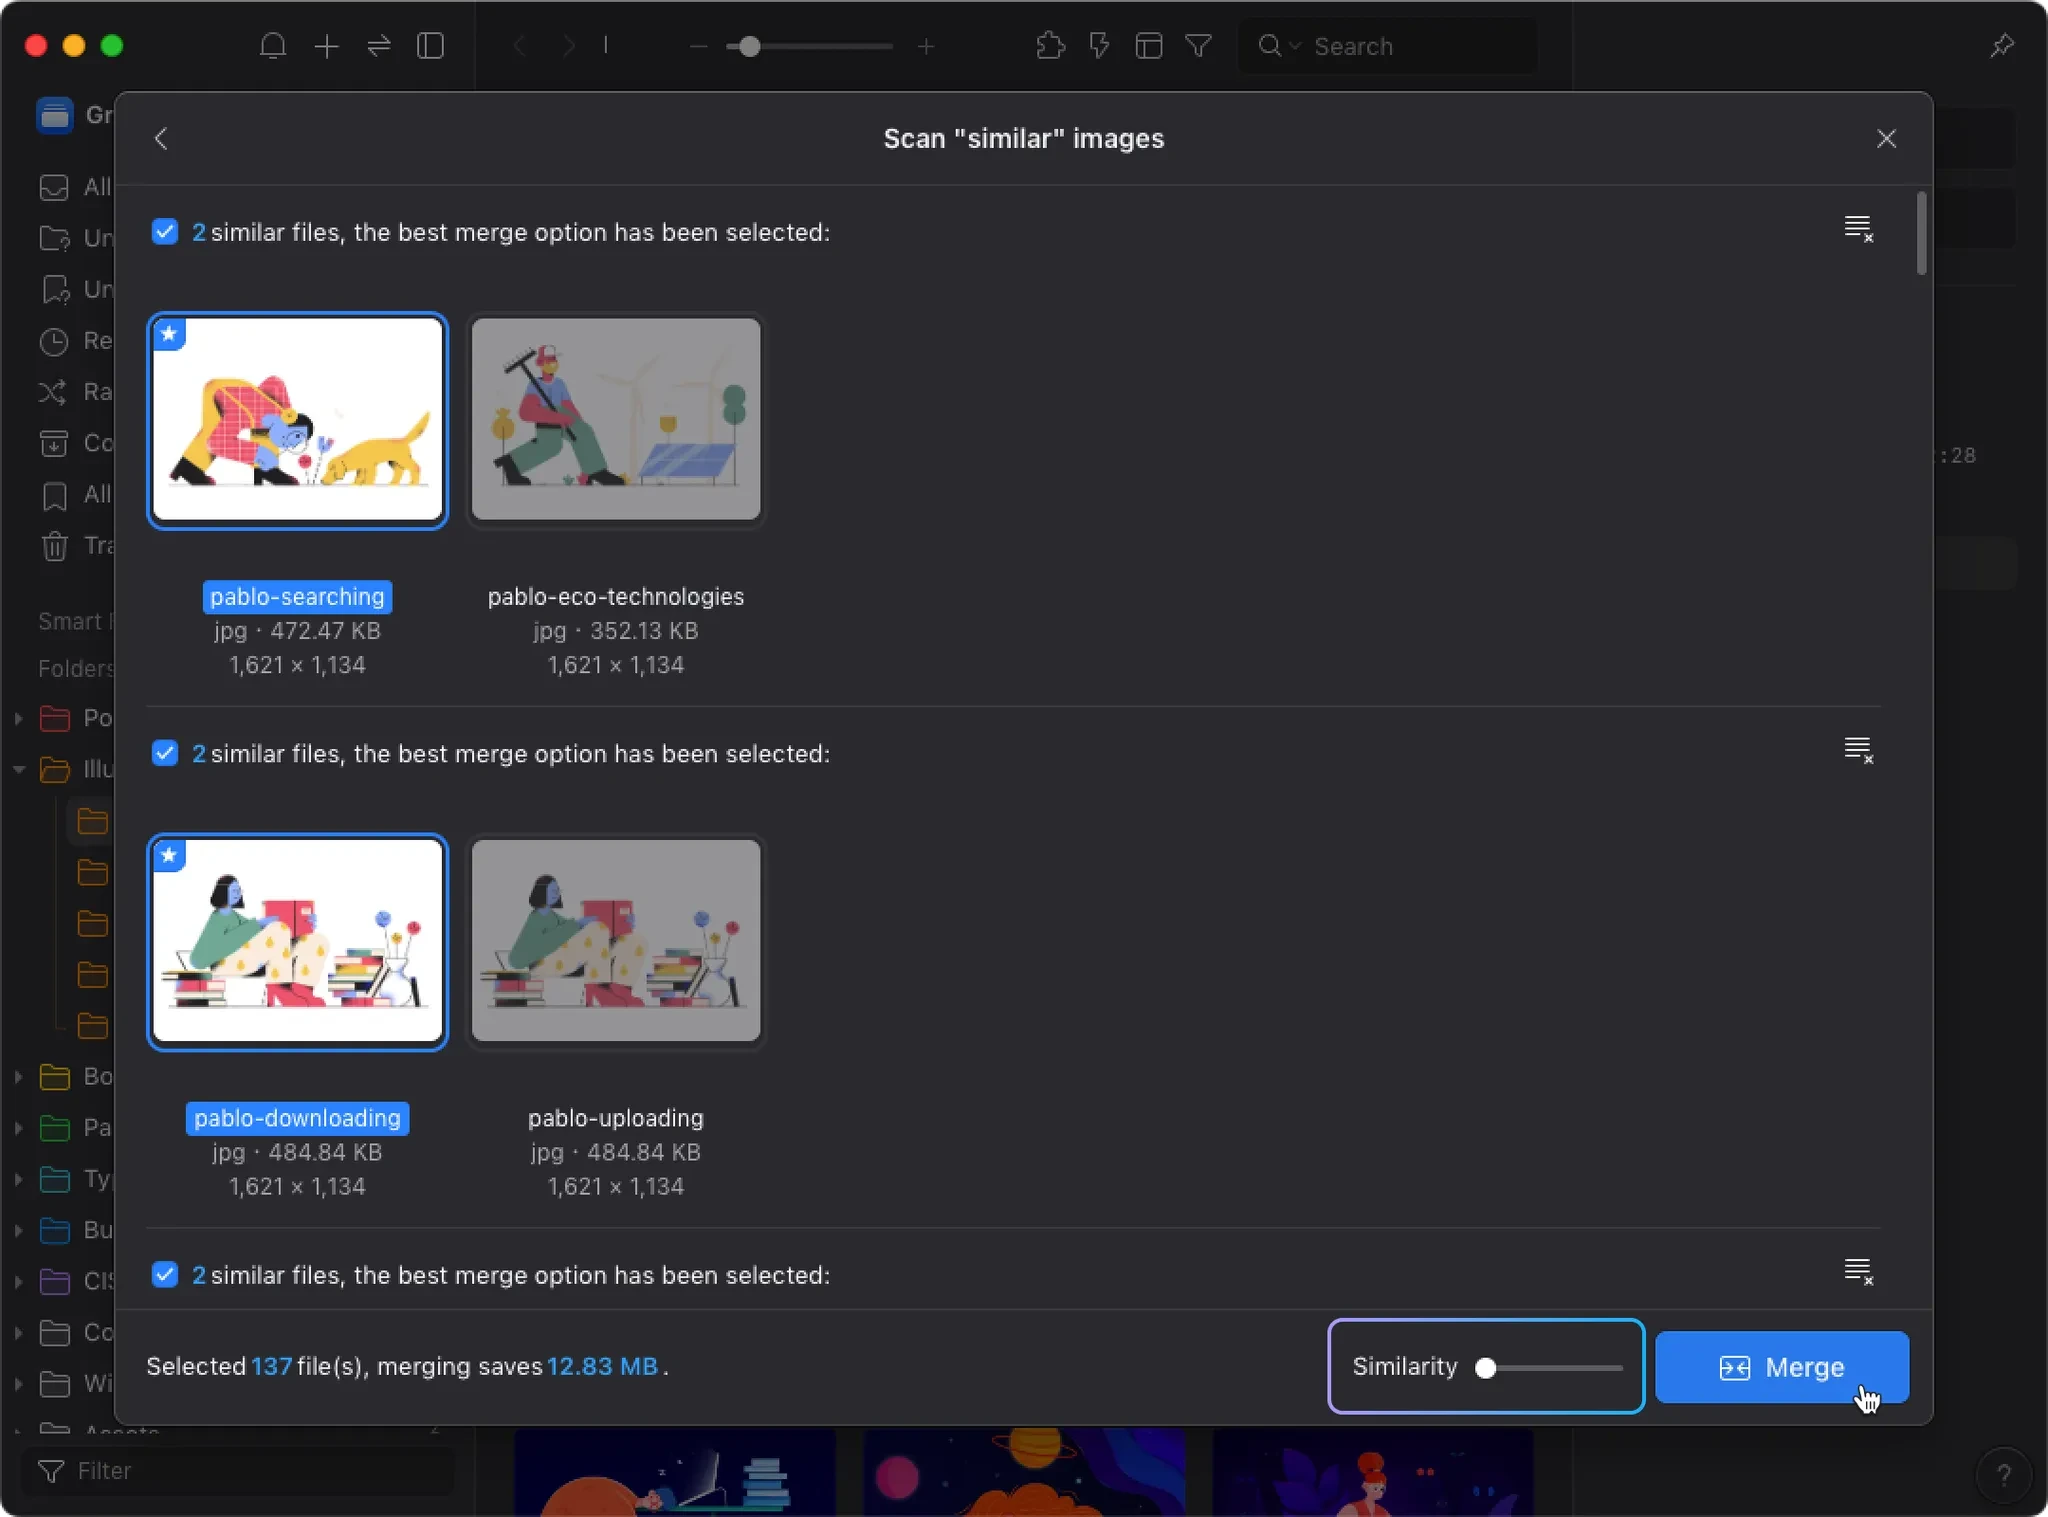The width and height of the screenshot is (2048, 1517).
Task: Click the All inbox icon in sidebar
Action: pos(53,187)
